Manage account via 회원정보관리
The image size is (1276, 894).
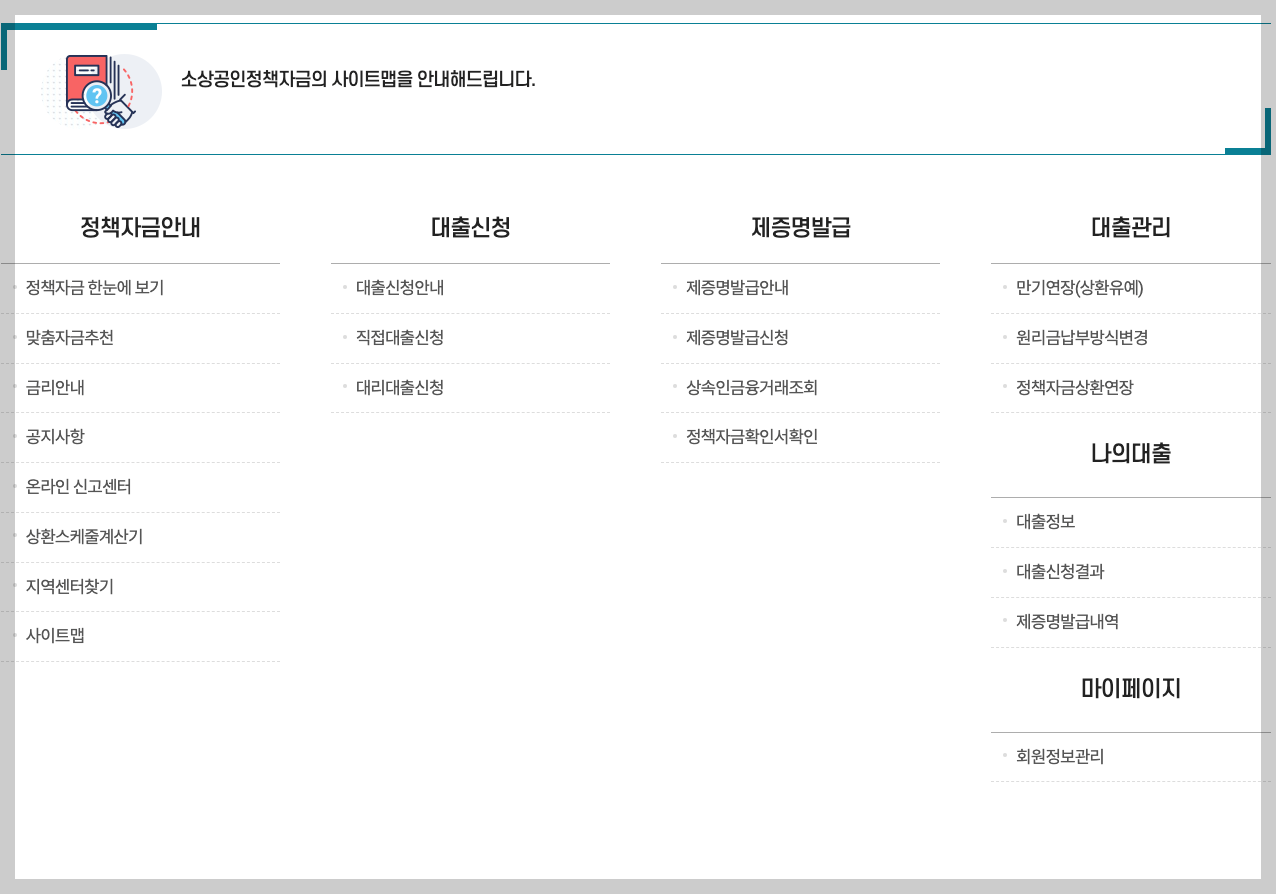(1059, 757)
